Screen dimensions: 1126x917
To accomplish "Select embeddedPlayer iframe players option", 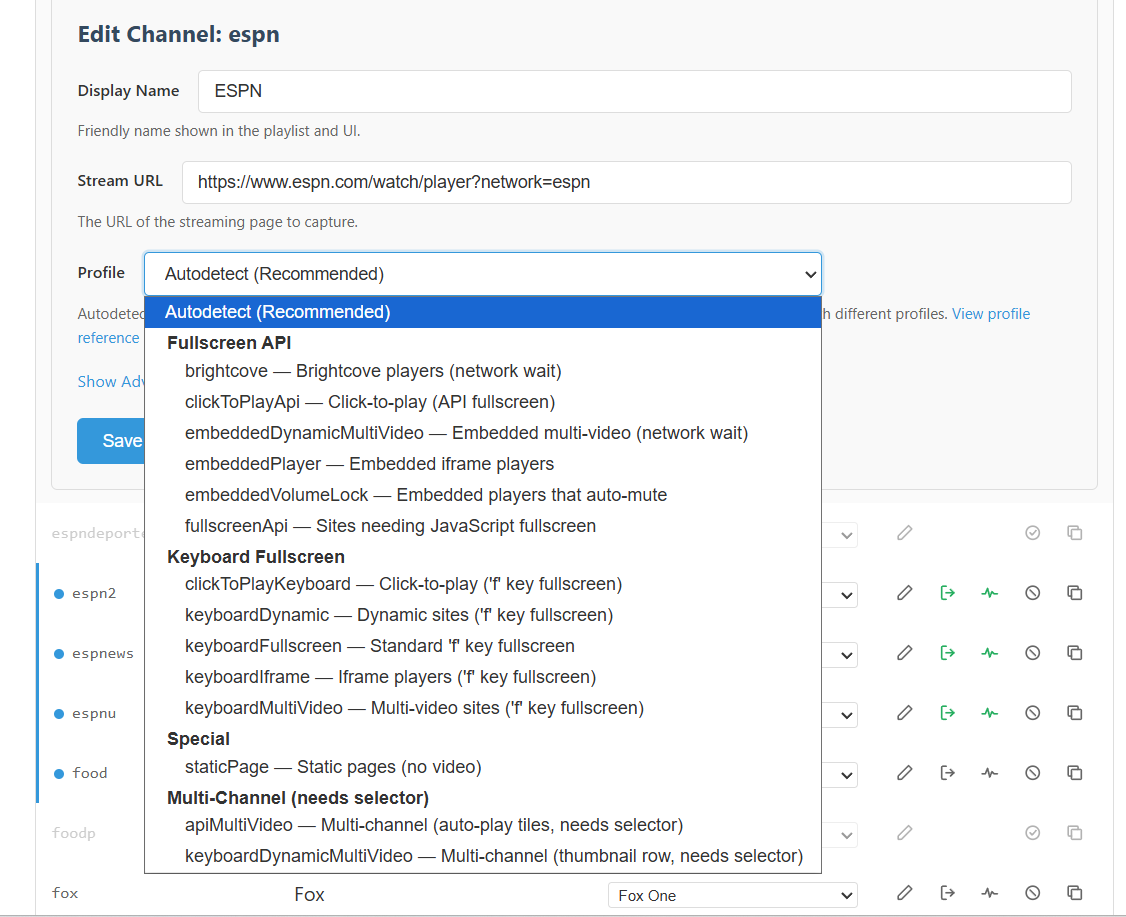I will click(x=483, y=464).
